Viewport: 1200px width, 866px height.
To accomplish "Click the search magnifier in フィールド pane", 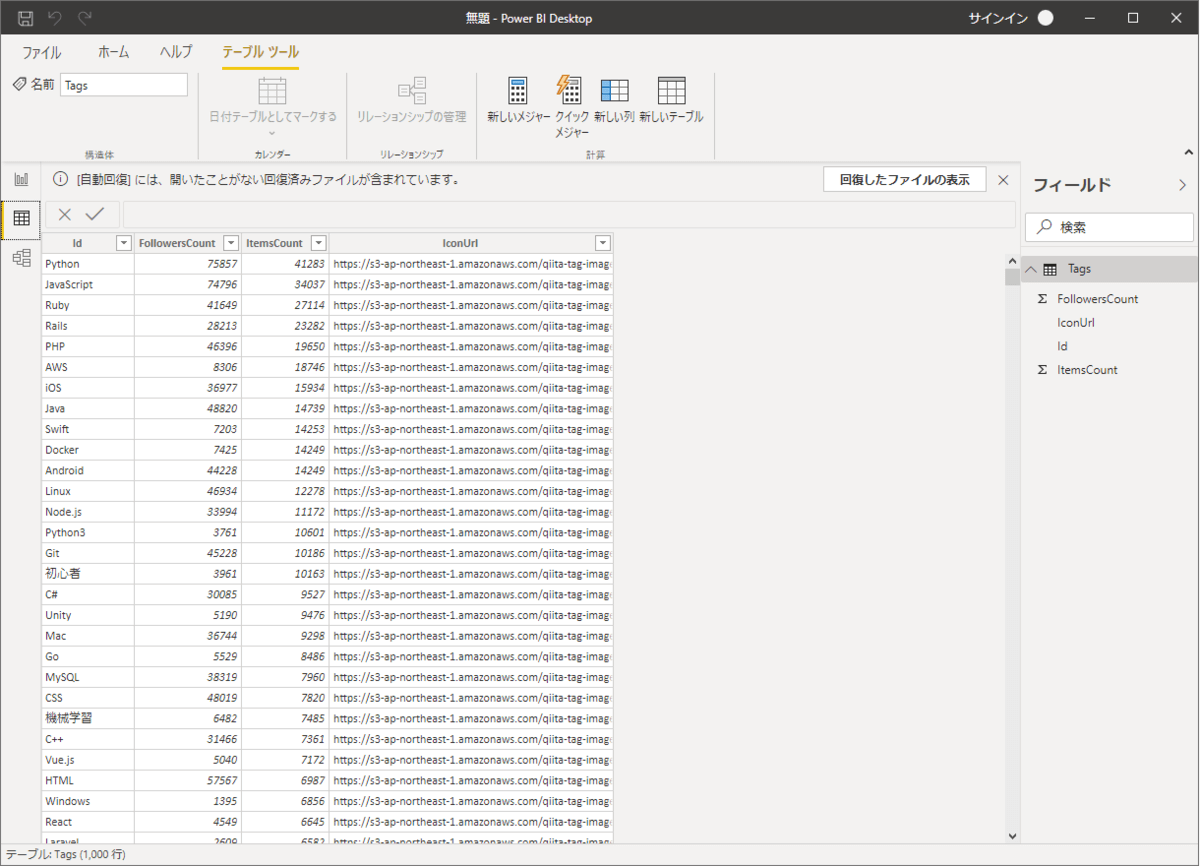I will point(1044,227).
